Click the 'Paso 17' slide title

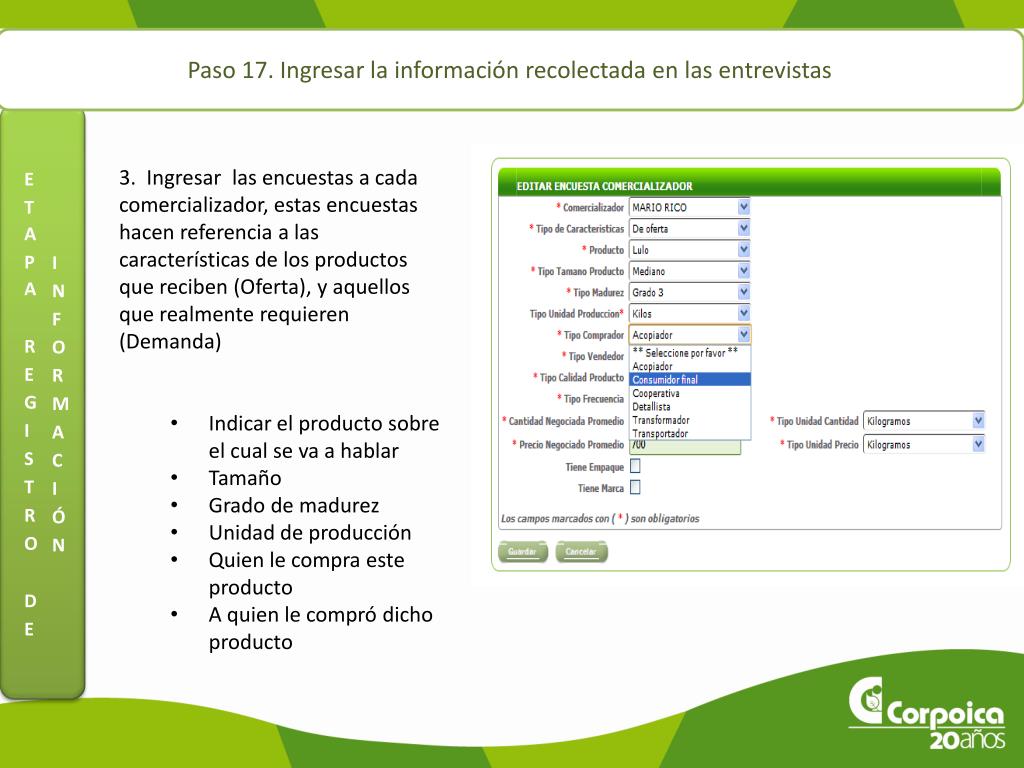click(509, 70)
